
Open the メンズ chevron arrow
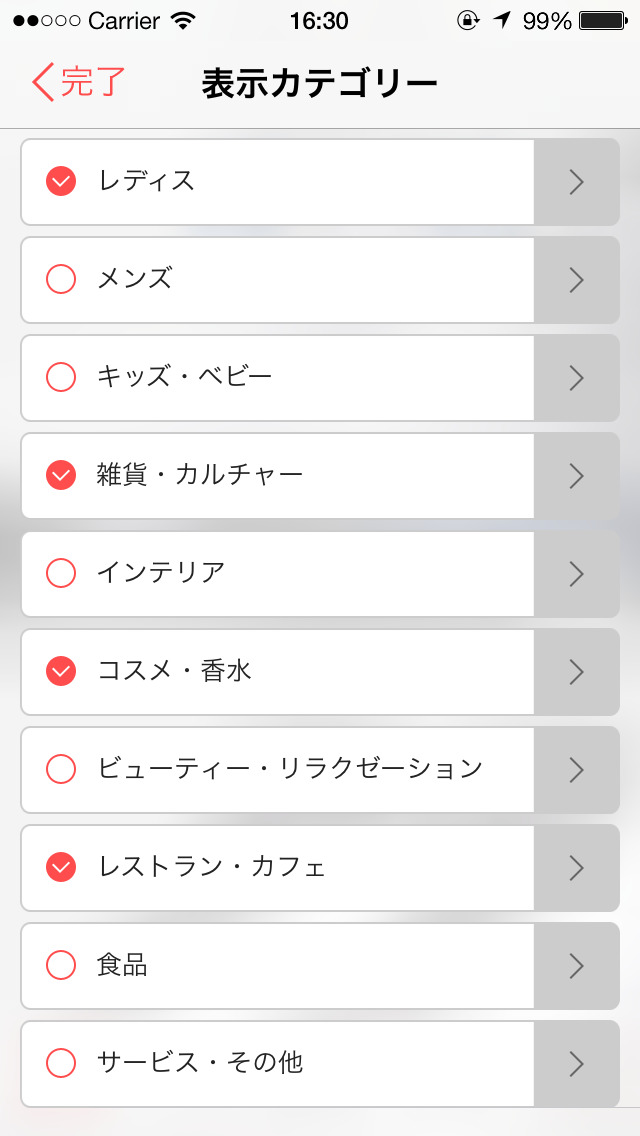(576, 280)
